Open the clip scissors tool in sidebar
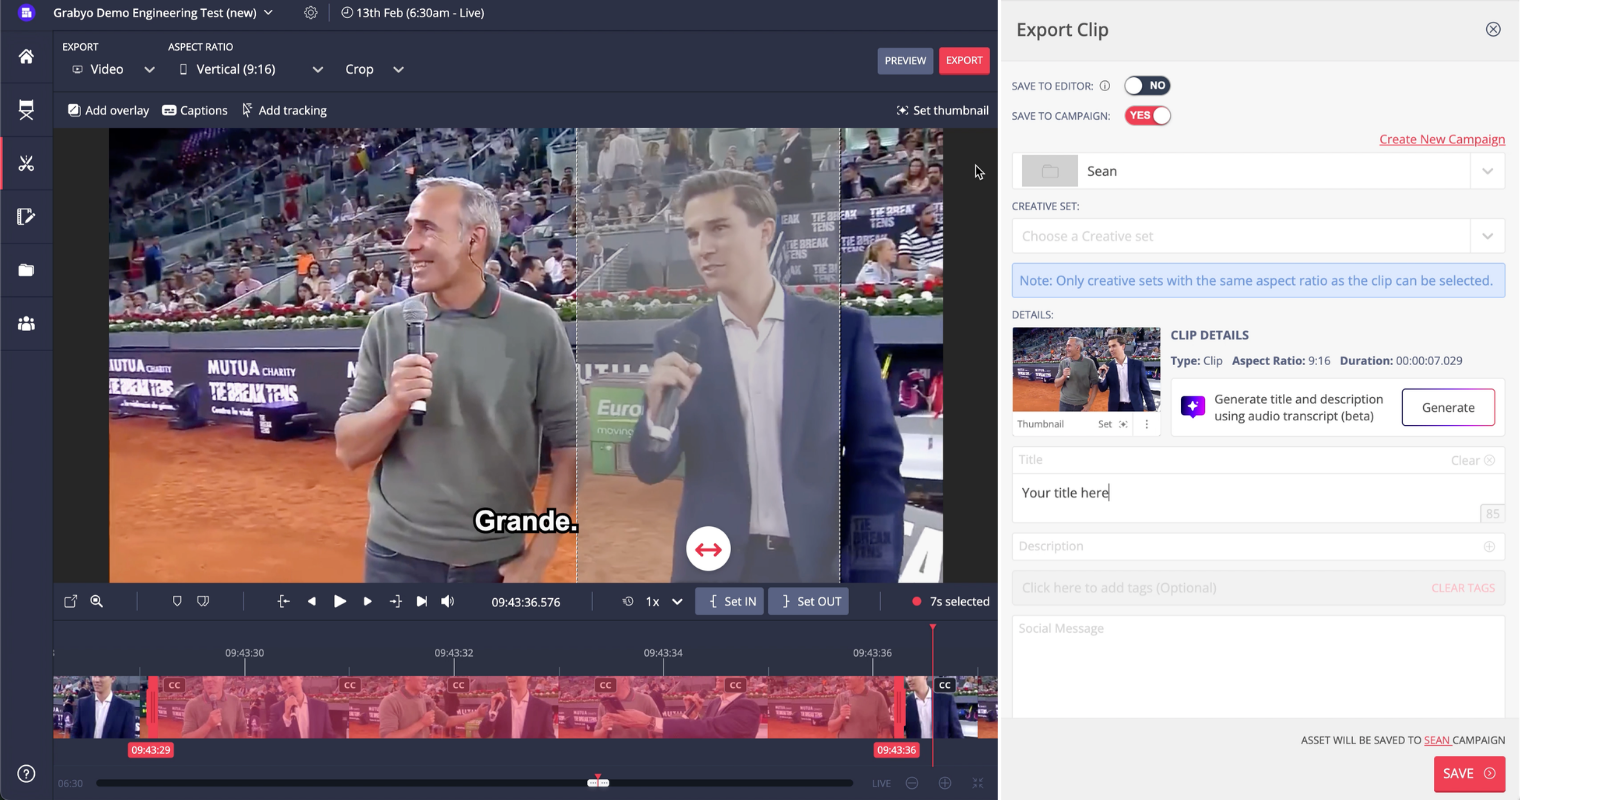The width and height of the screenshot is (1600, 800). click(26, 163)
